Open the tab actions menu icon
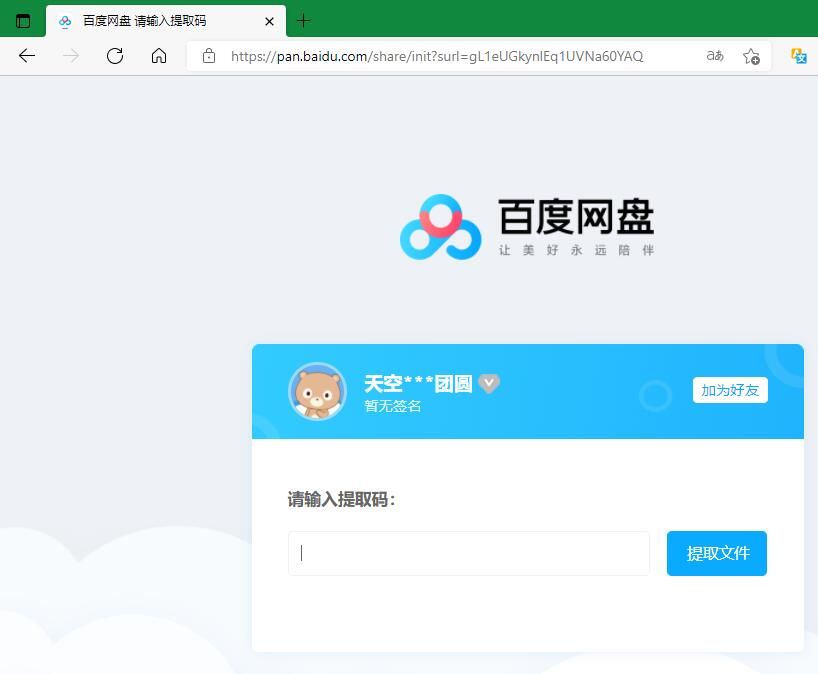818x674 pixels. 23,21
